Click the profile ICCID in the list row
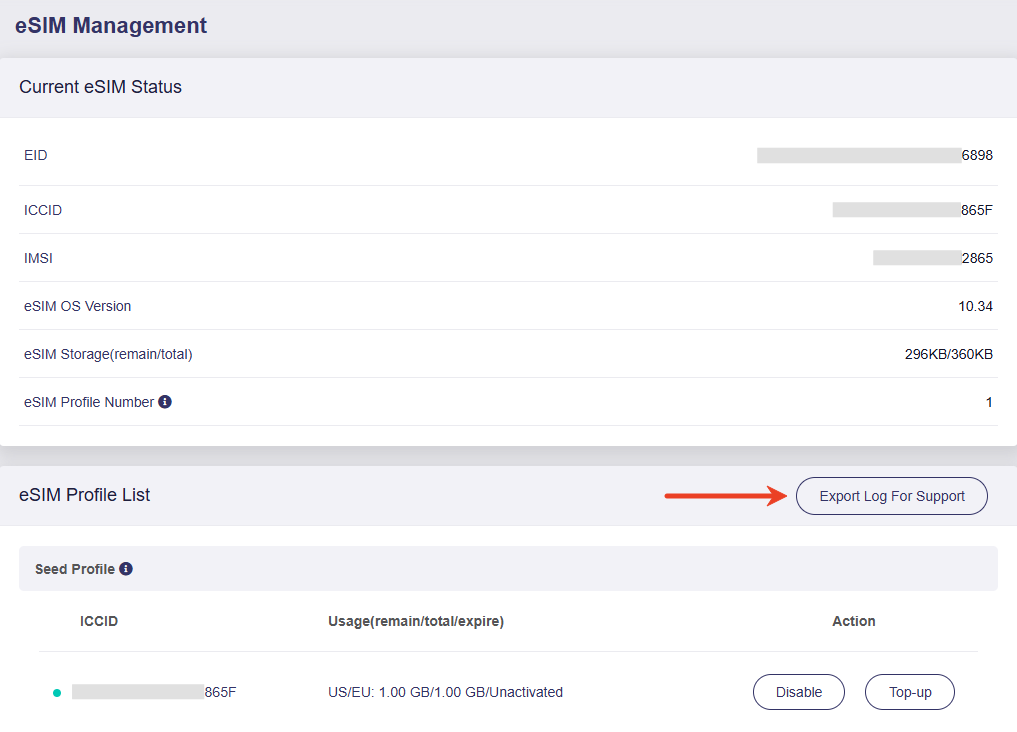Viewport: 1017px width, 732px height. coord(154,692)
